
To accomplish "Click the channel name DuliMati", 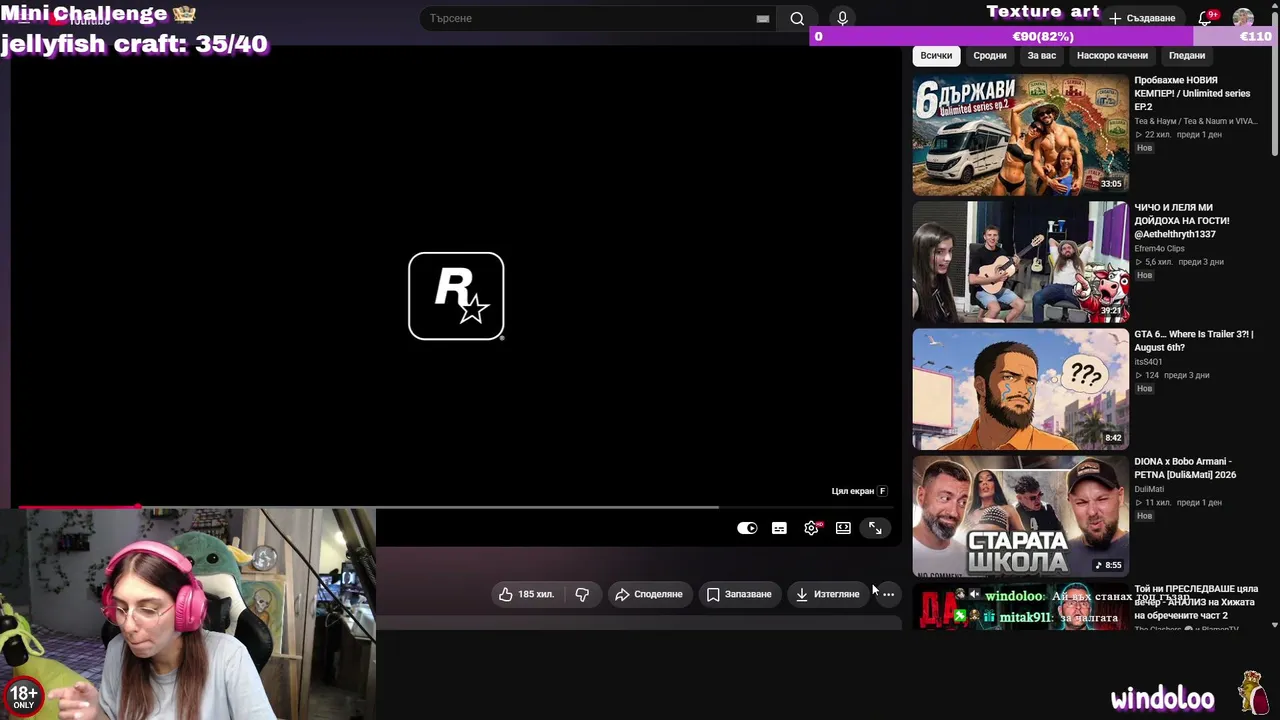I will [x=1149, y=489].
